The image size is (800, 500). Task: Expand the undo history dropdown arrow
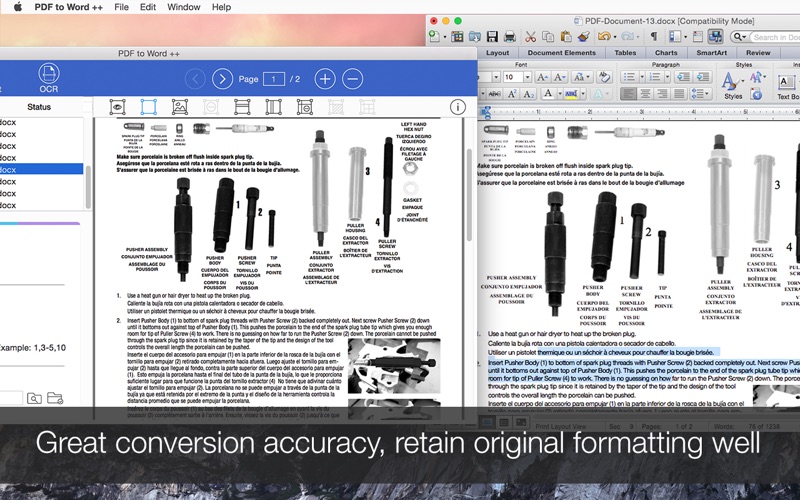[x=614, y=37]
